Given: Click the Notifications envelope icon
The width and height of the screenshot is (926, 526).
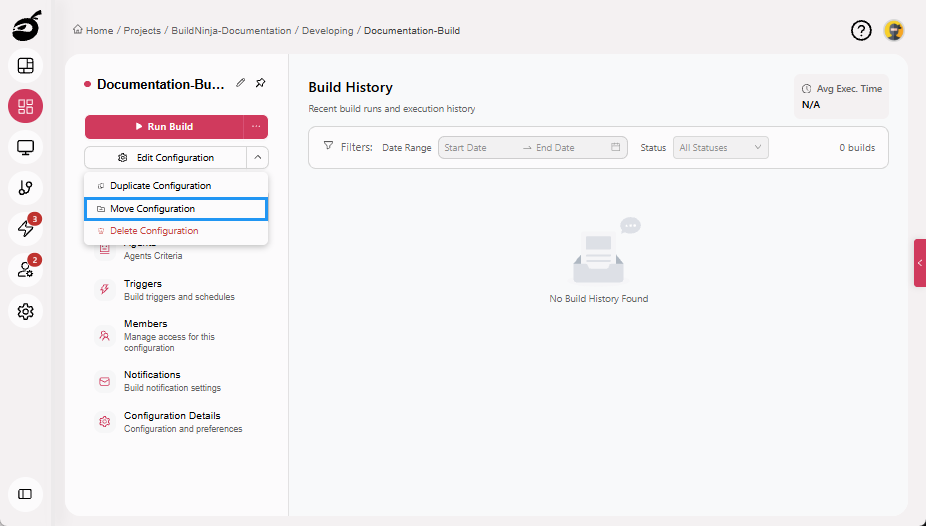Looking at the screenshot, I should pos(105,381).
